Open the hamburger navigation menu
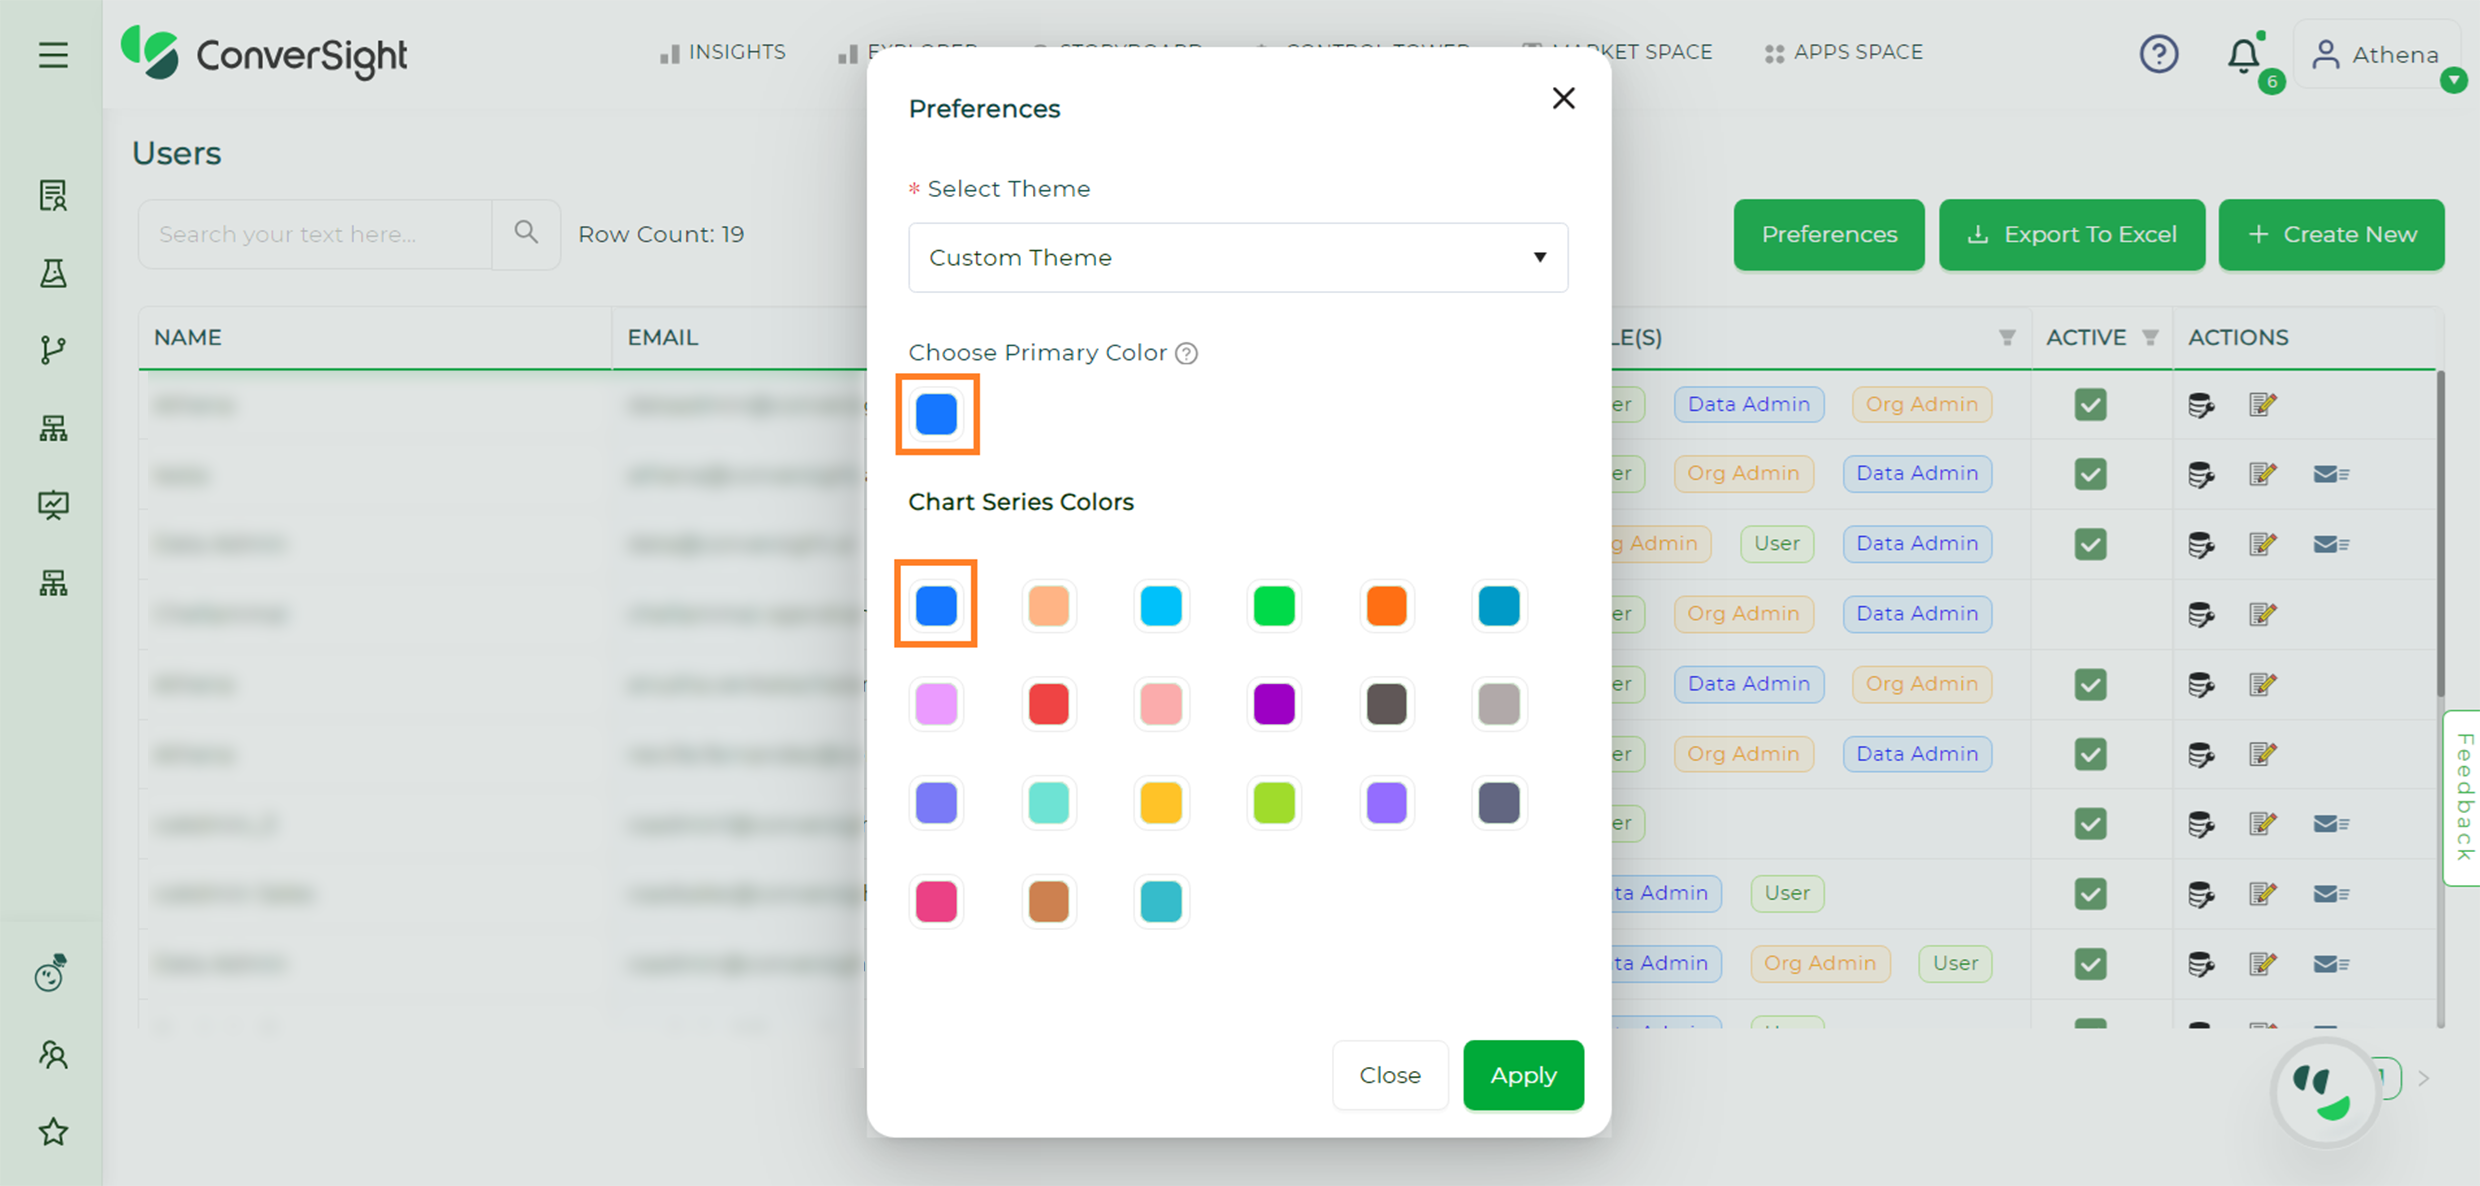This screenshot has width=2480, height=1186. tap(53, 54)
